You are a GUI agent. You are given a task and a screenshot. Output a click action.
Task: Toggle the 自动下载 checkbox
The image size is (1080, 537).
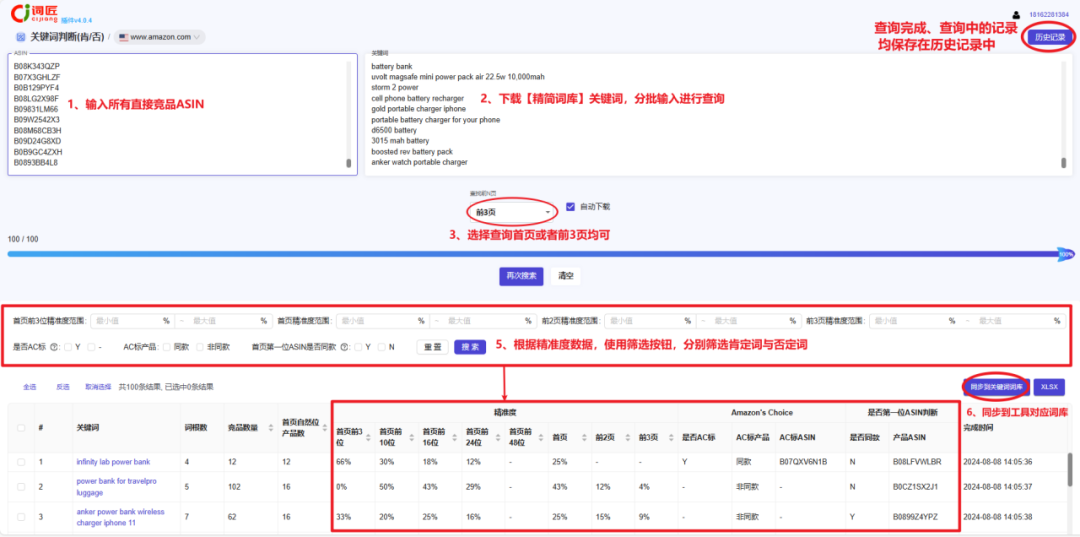coord(570,206)
